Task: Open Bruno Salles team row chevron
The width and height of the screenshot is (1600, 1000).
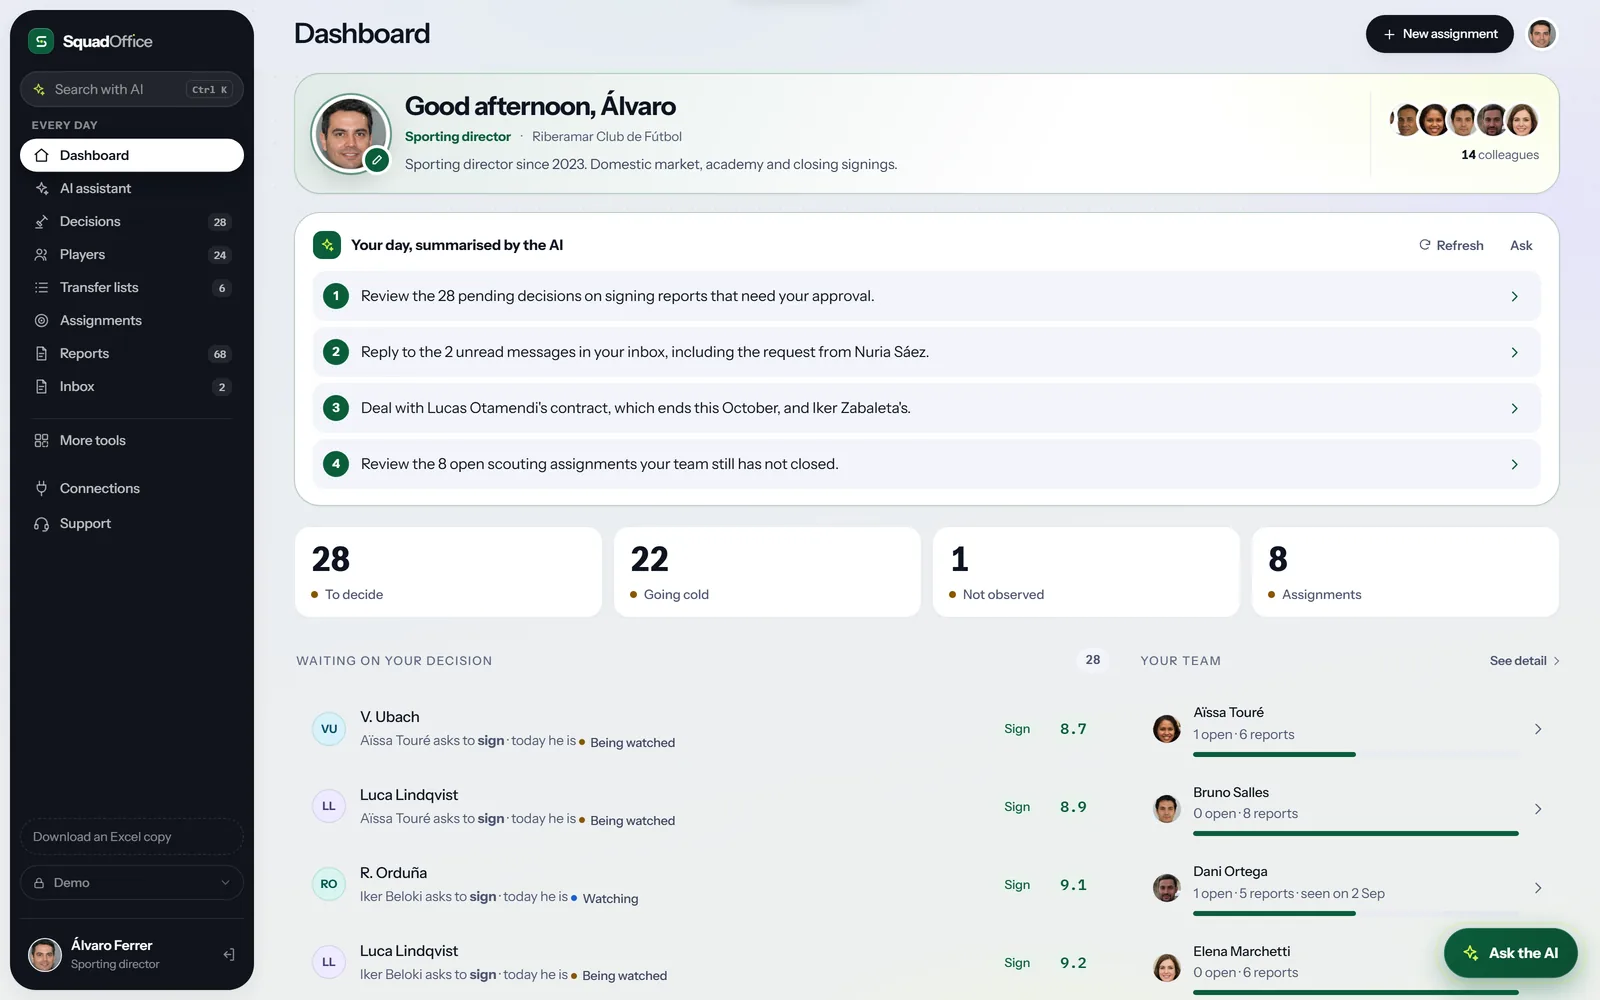Action: click(x=1538, y=809)
